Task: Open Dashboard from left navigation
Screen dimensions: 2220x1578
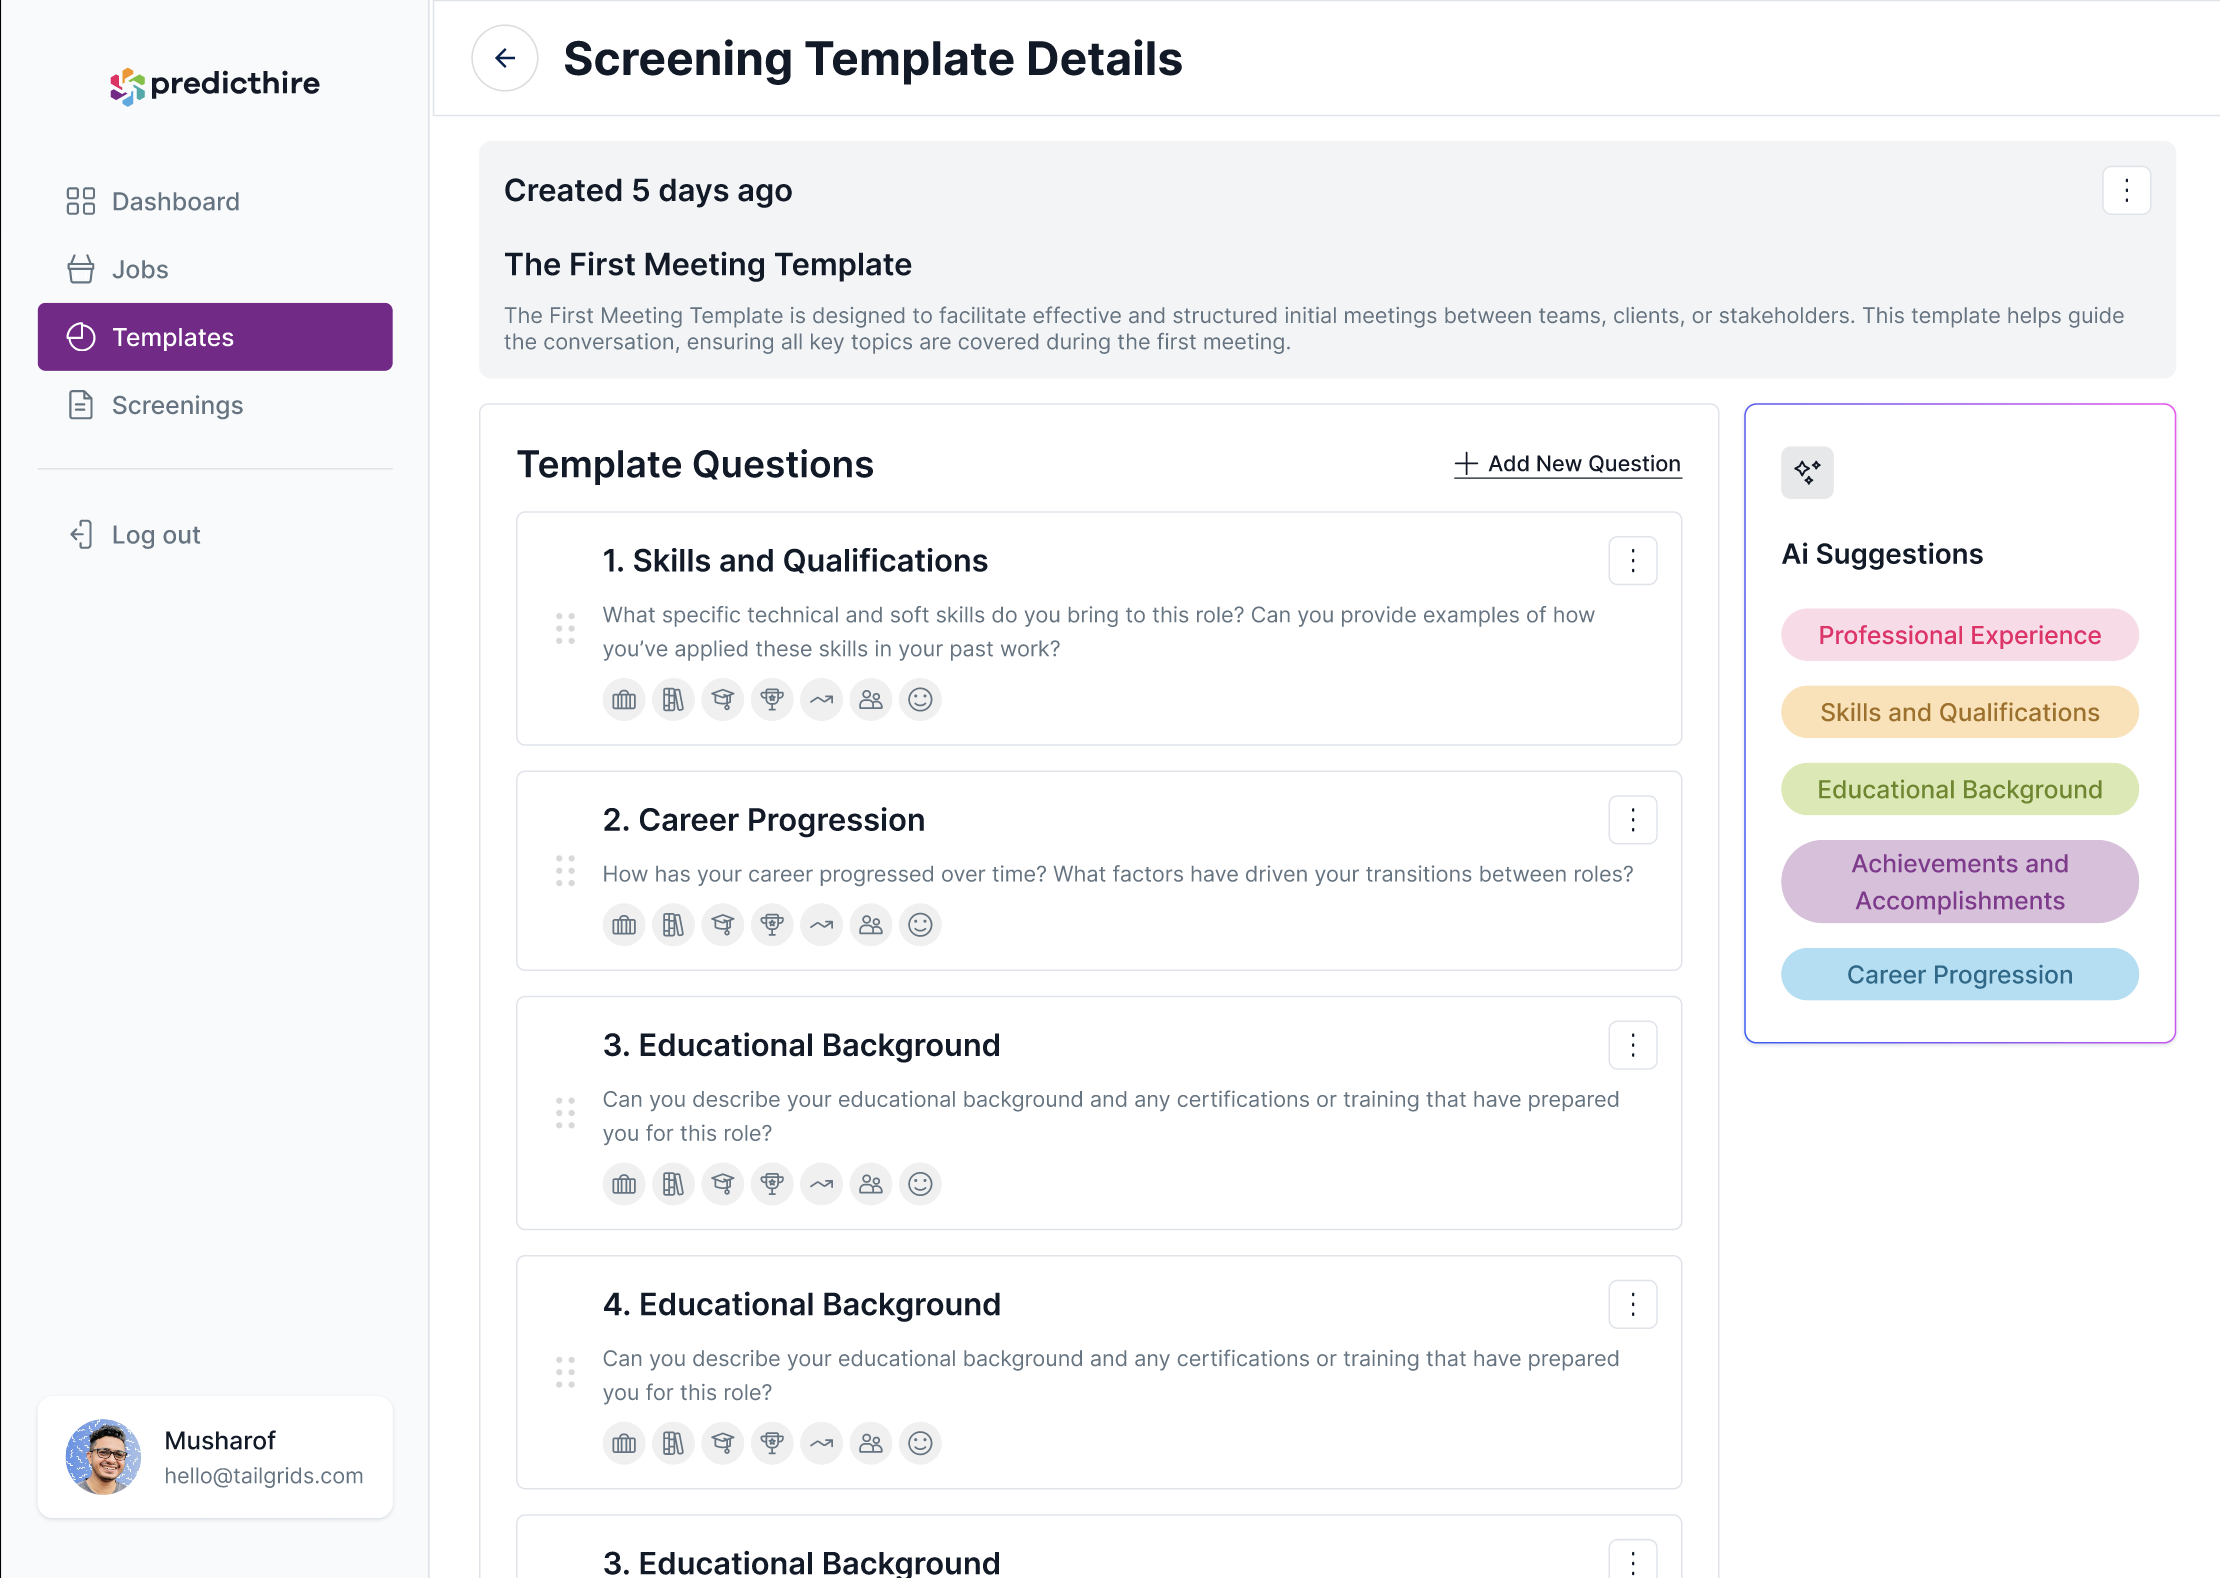Action: click(x=176, y=202)
